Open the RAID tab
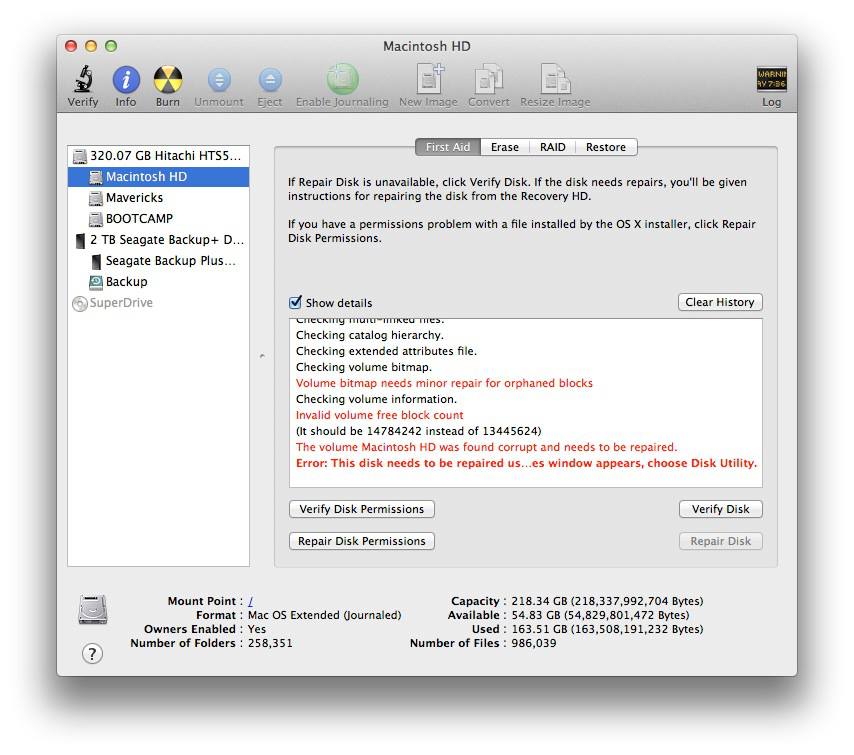Screen dimensions: 854x755 point(552,147)
